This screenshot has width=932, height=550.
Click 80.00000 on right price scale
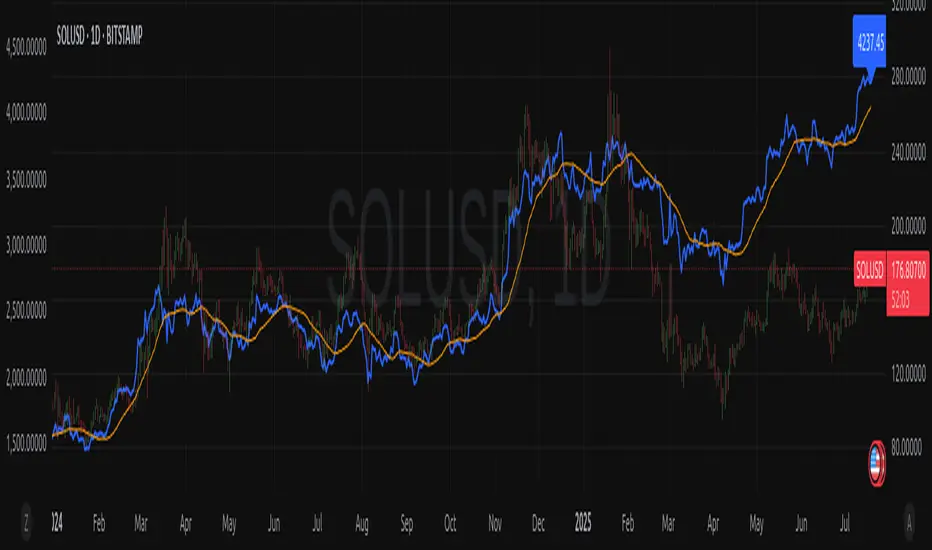(907, 447)
